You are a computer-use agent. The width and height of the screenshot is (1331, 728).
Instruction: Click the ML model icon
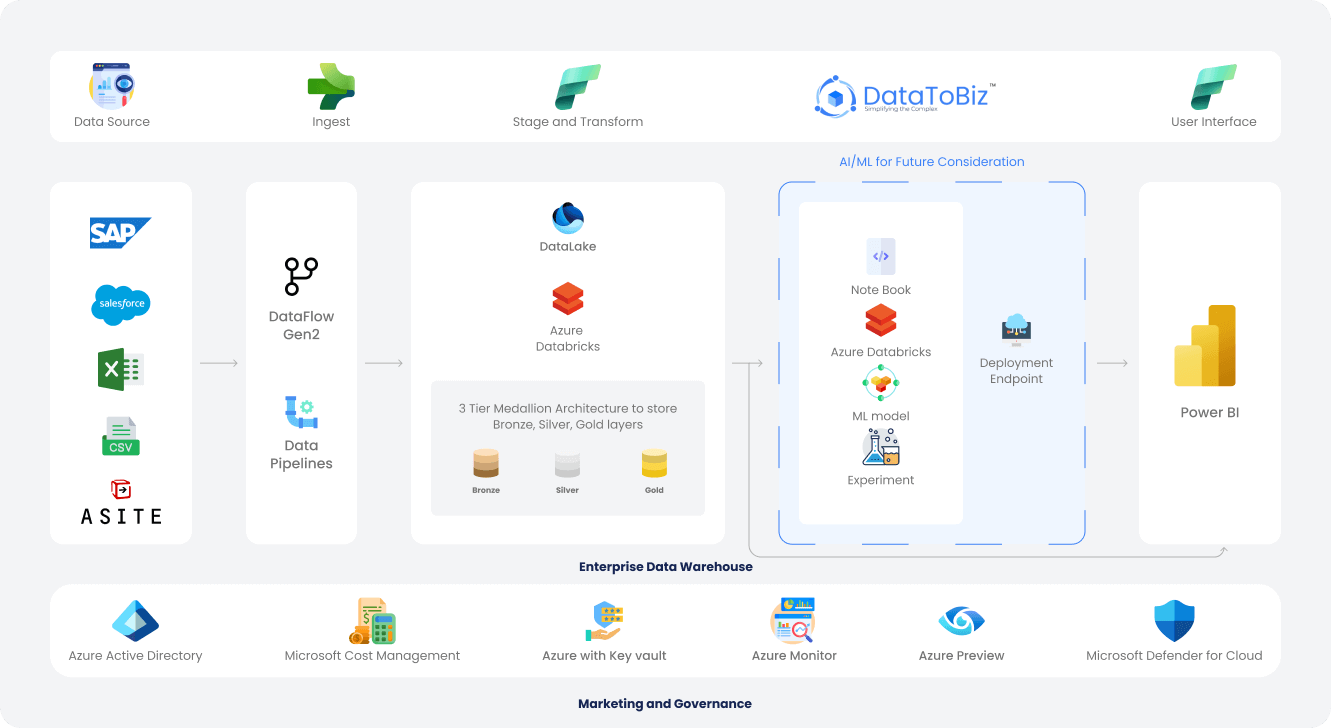(x=881, y=384)
